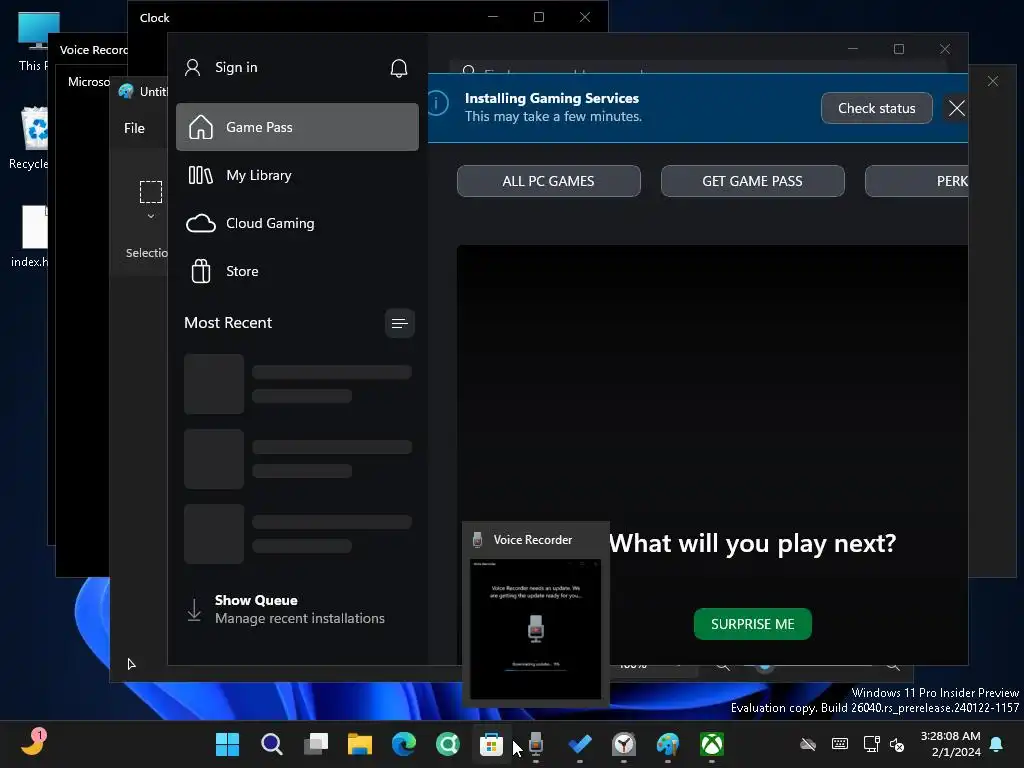Image resolution: width=1024 pixels, height=768 pixels.
Task: Select the This PC desktop icon
Action: (x=33, y=40)
